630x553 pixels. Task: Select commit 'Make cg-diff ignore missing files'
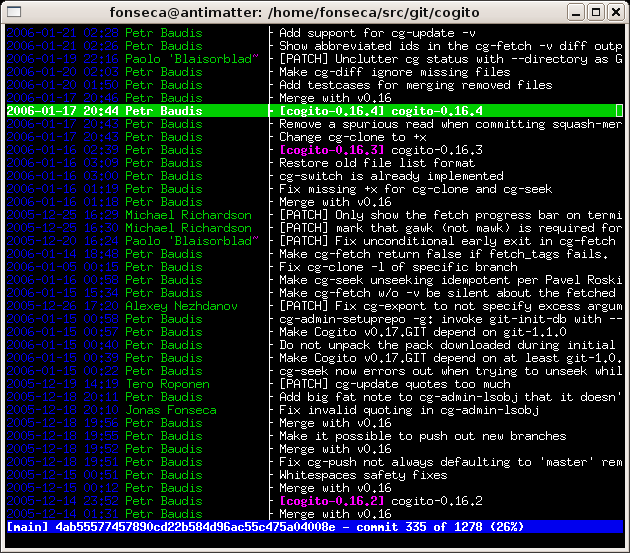(393, 72)
